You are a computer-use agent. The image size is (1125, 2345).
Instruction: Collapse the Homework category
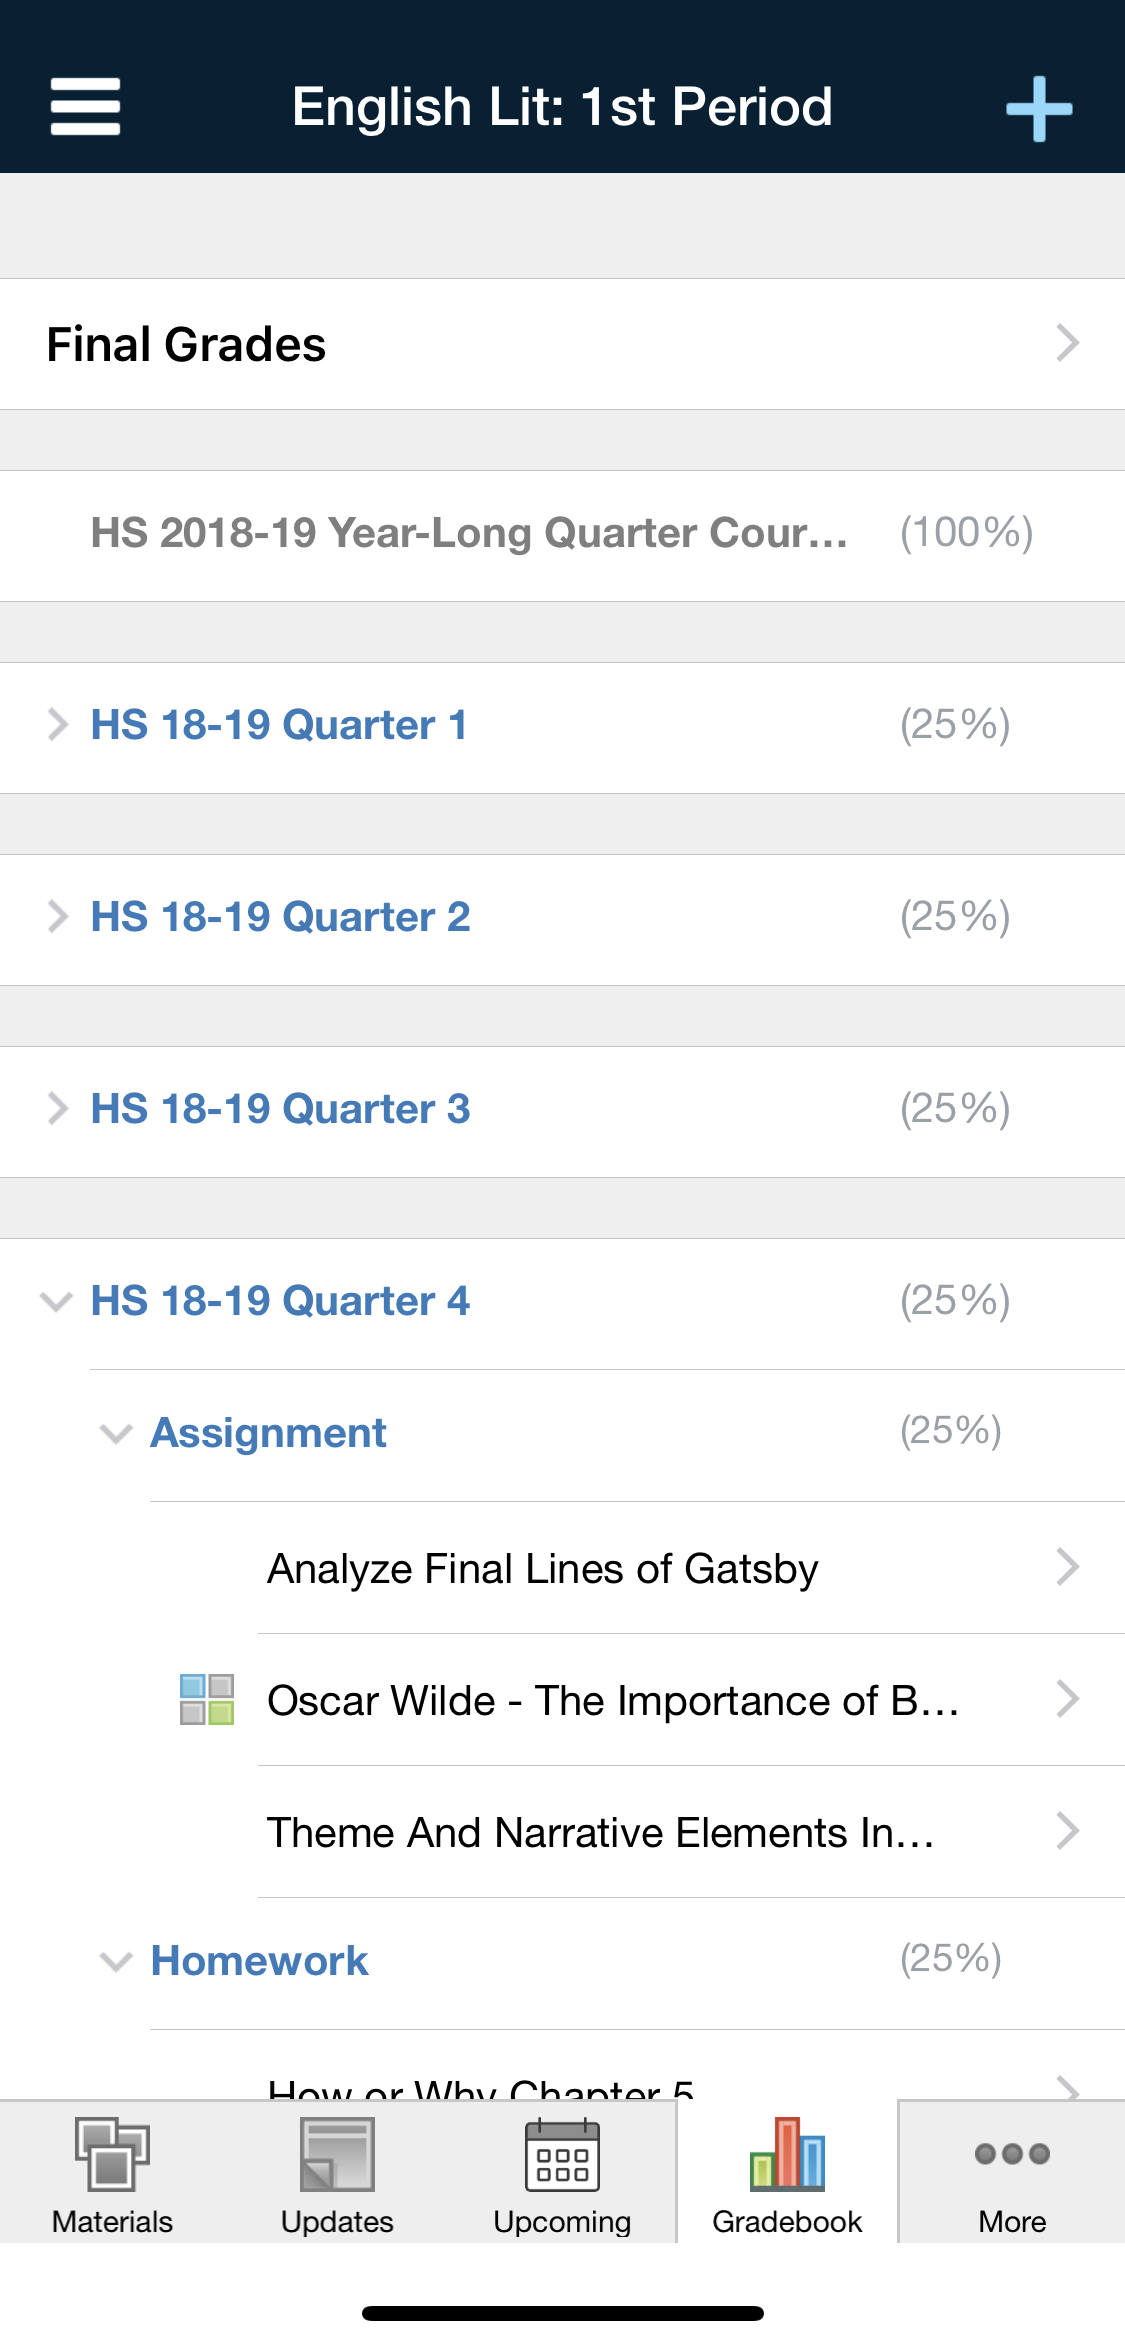[x=116, y=1962]
